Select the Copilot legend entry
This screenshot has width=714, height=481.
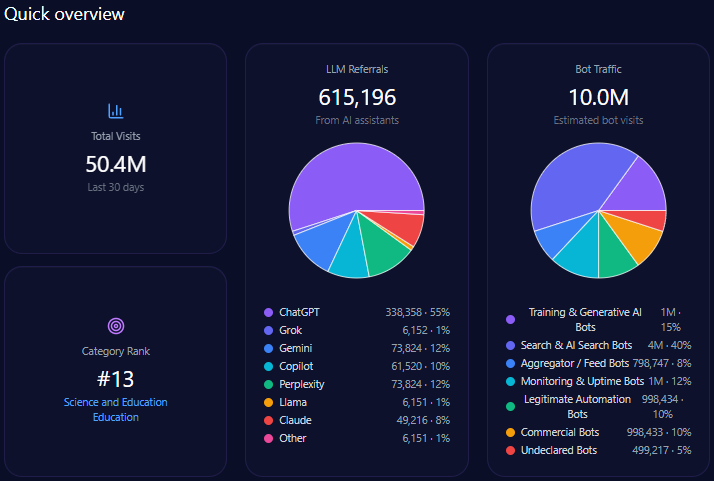coord(296,366)
